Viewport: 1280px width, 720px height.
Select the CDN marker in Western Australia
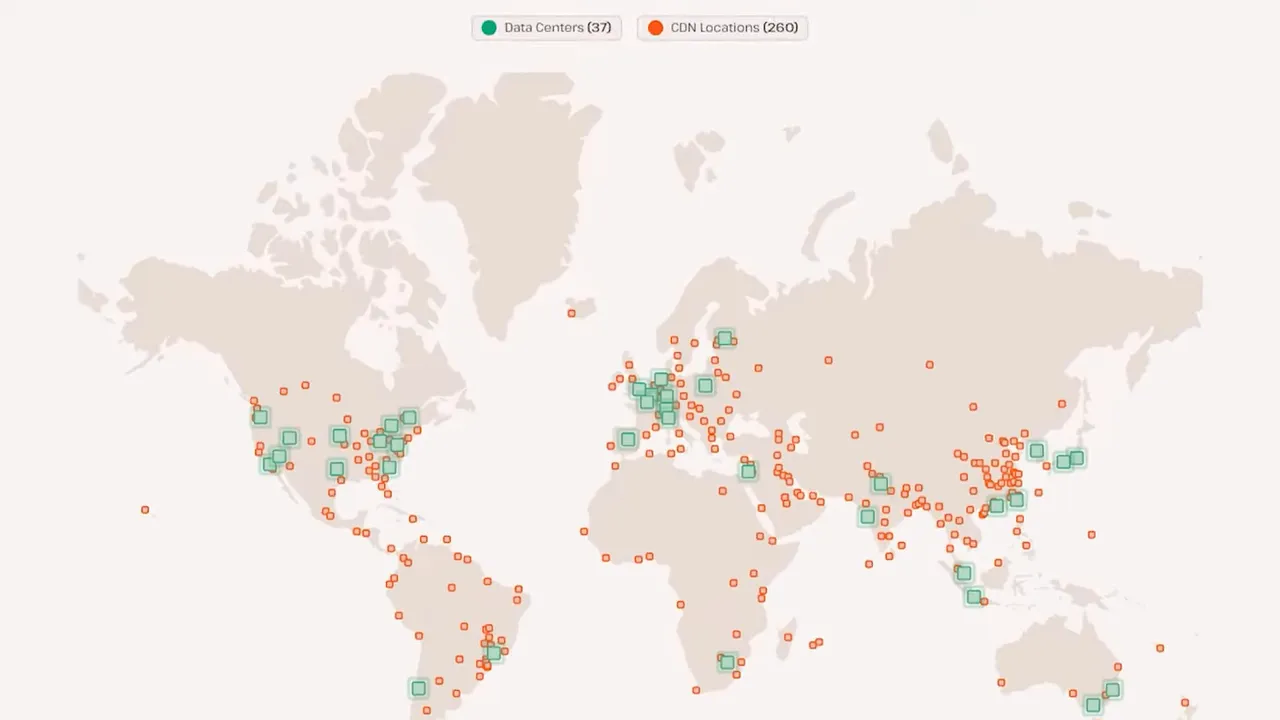tap(1001, 682)
